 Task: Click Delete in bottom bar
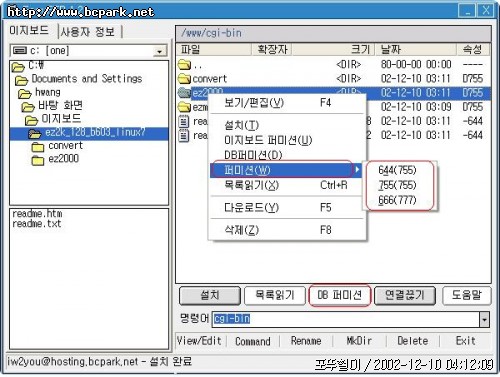click(x=413, y=341)
